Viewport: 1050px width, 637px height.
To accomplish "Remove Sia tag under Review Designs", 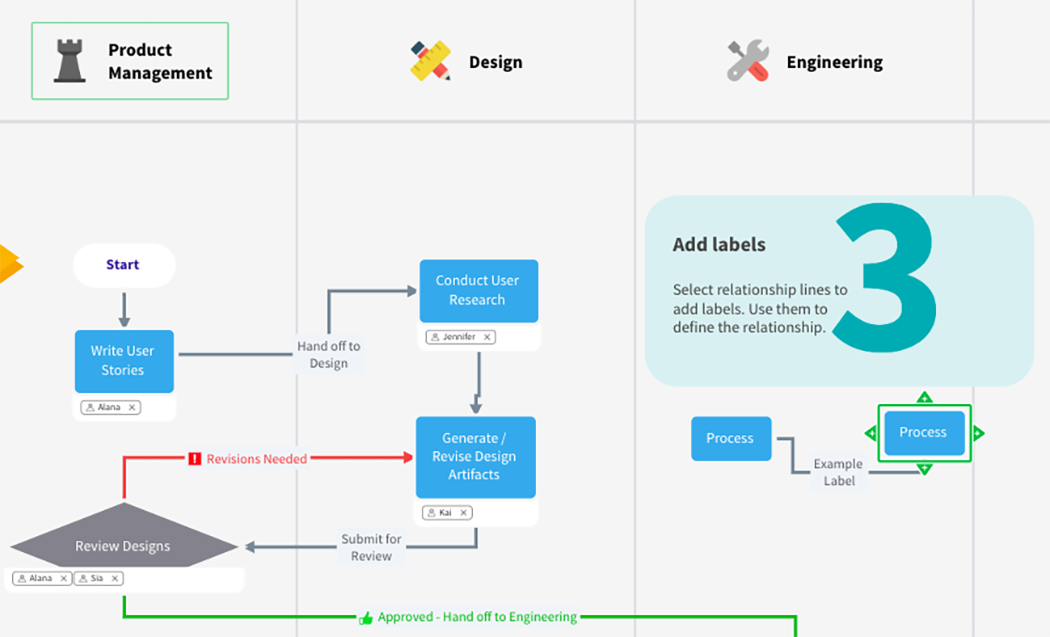I will (x=115, y=578).
